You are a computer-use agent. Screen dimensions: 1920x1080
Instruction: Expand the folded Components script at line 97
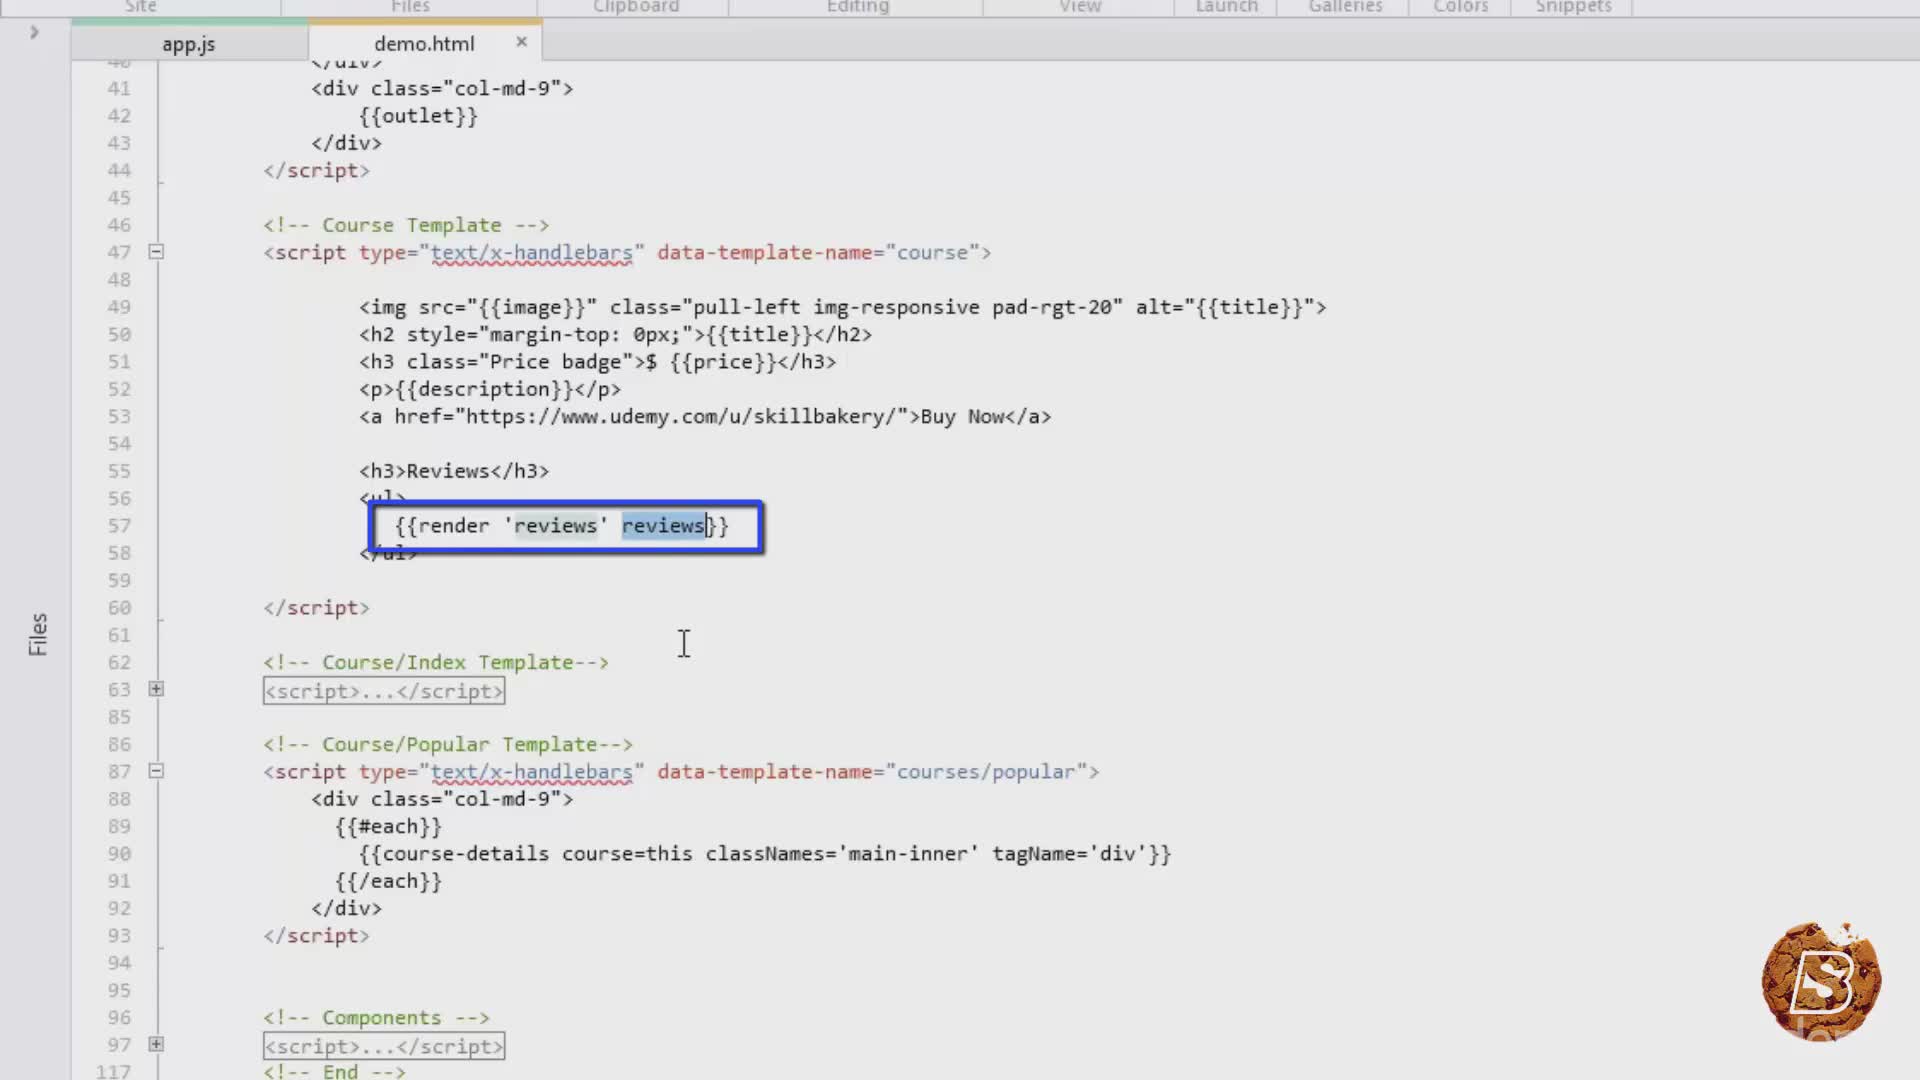coord(156,1044)
